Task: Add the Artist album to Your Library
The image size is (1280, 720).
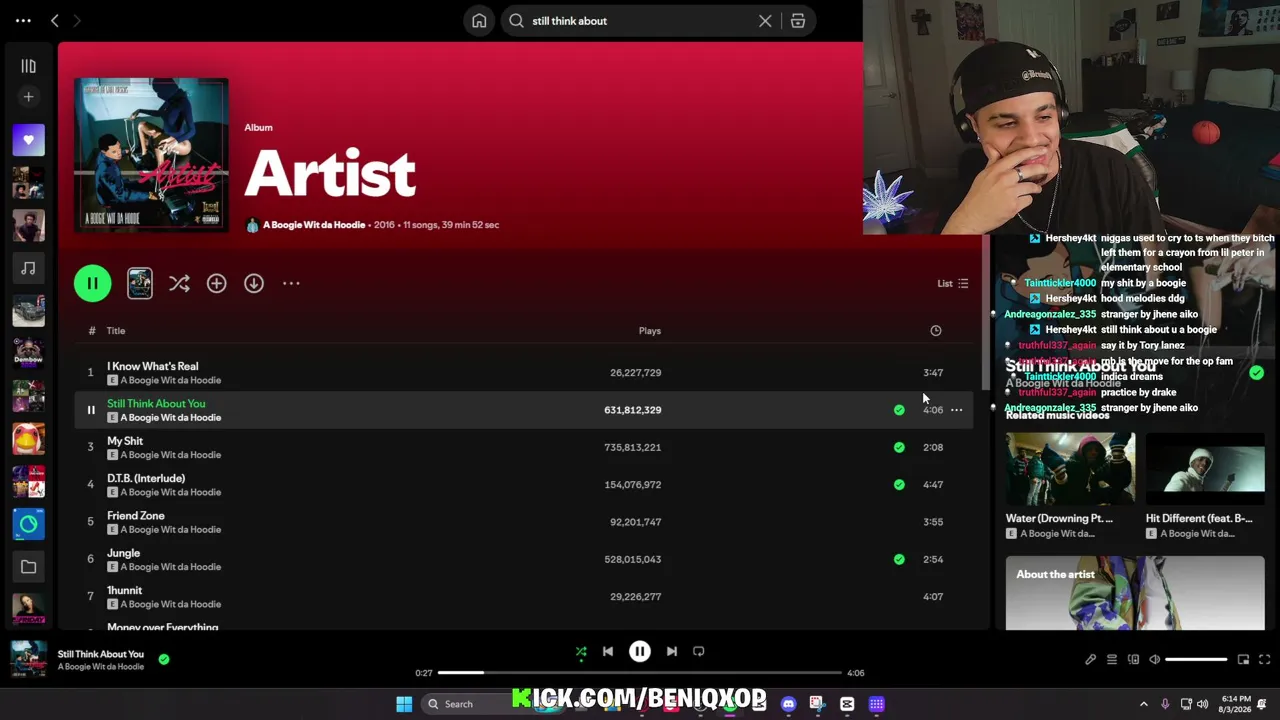Action: pos(216,284)
